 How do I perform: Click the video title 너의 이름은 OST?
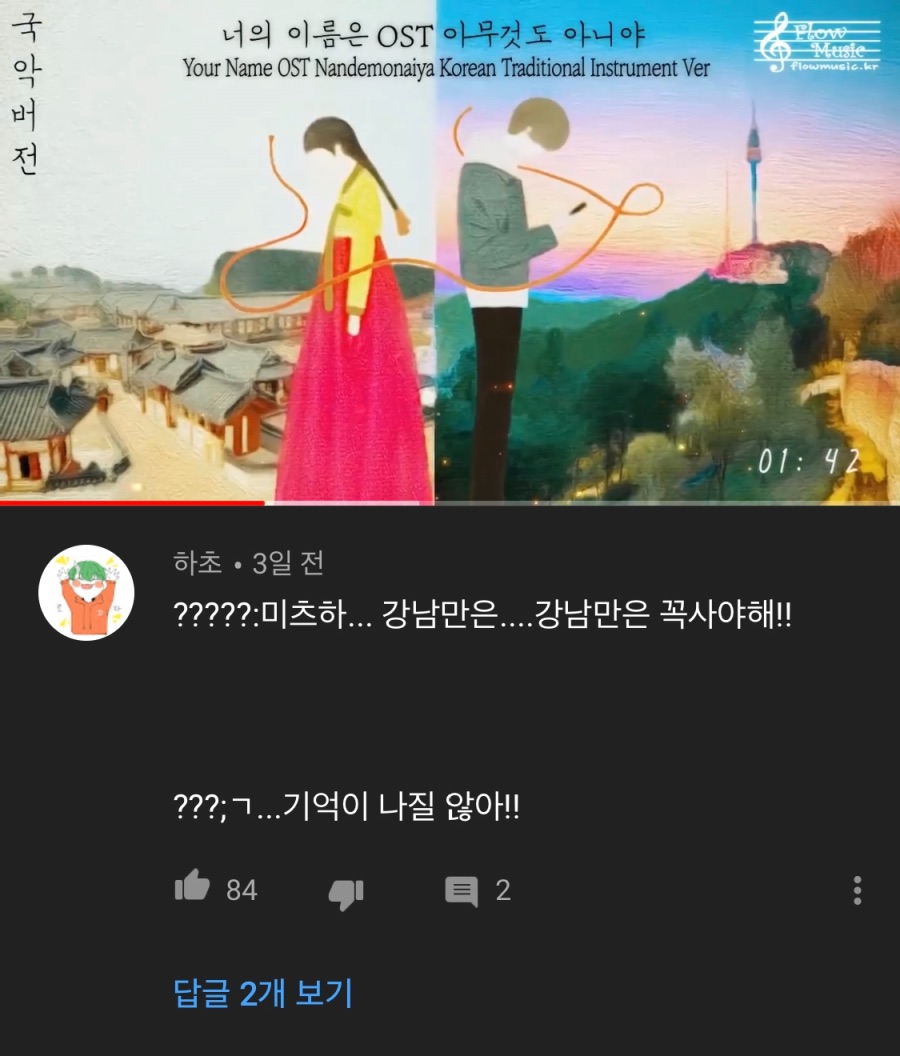327,34
